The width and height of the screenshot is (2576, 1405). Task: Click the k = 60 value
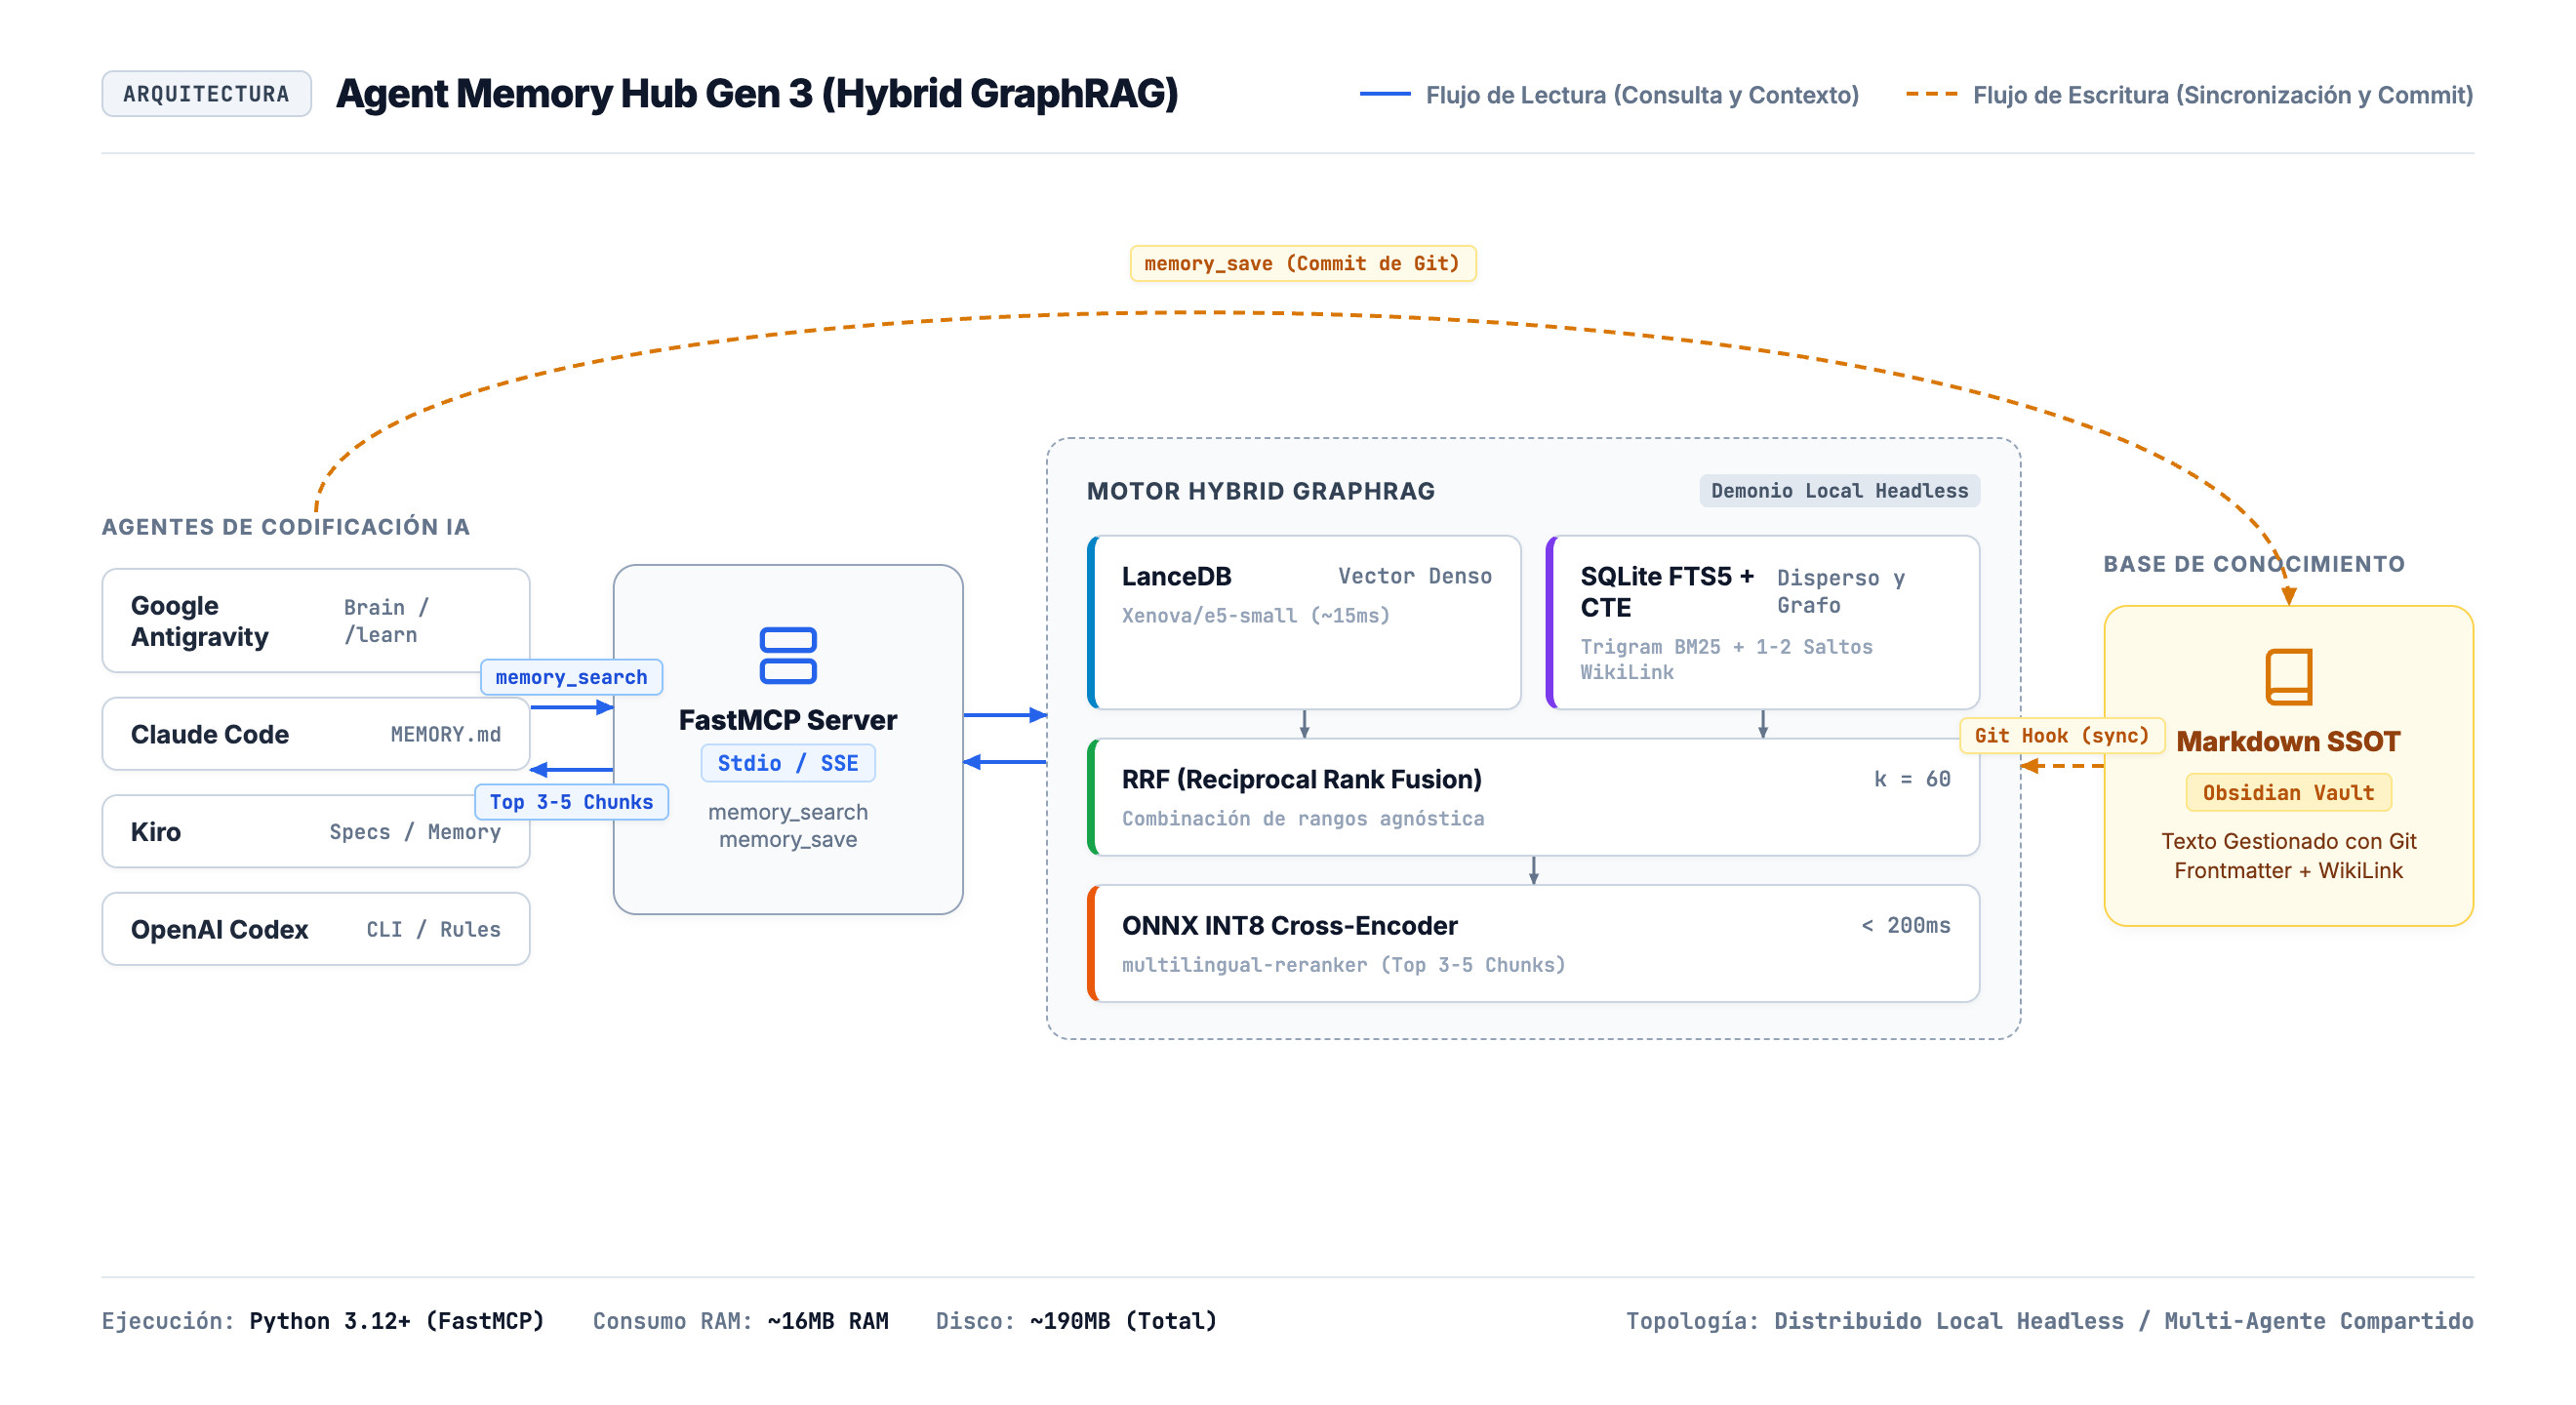[1911, 779]
